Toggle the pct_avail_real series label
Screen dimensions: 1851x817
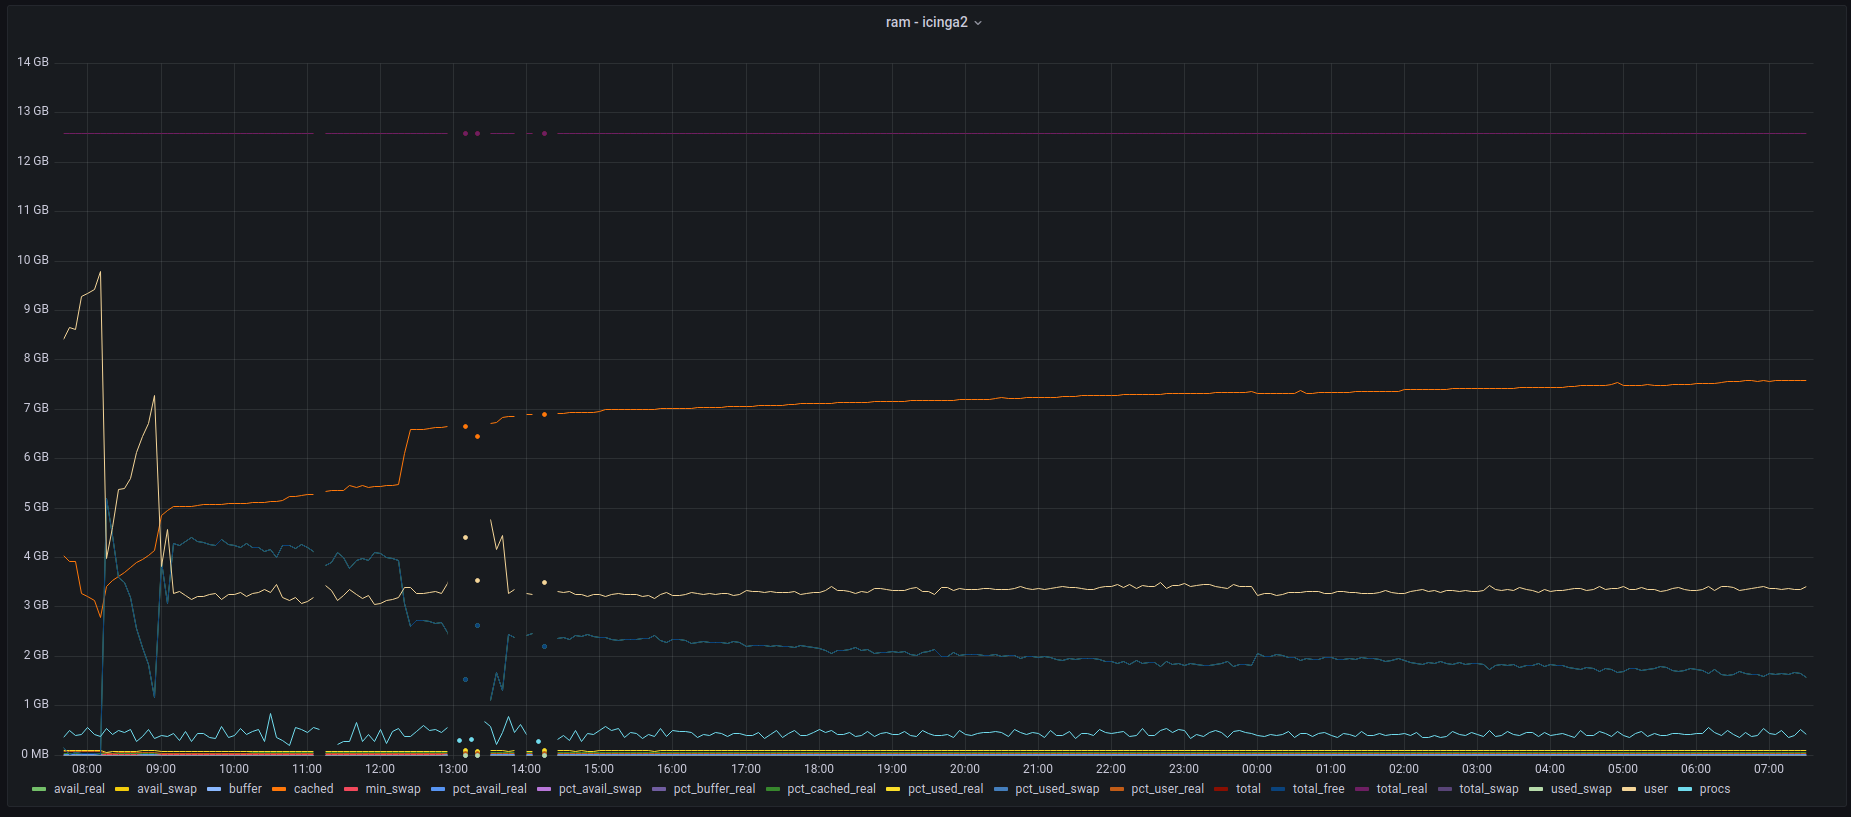tap(490, 789)
